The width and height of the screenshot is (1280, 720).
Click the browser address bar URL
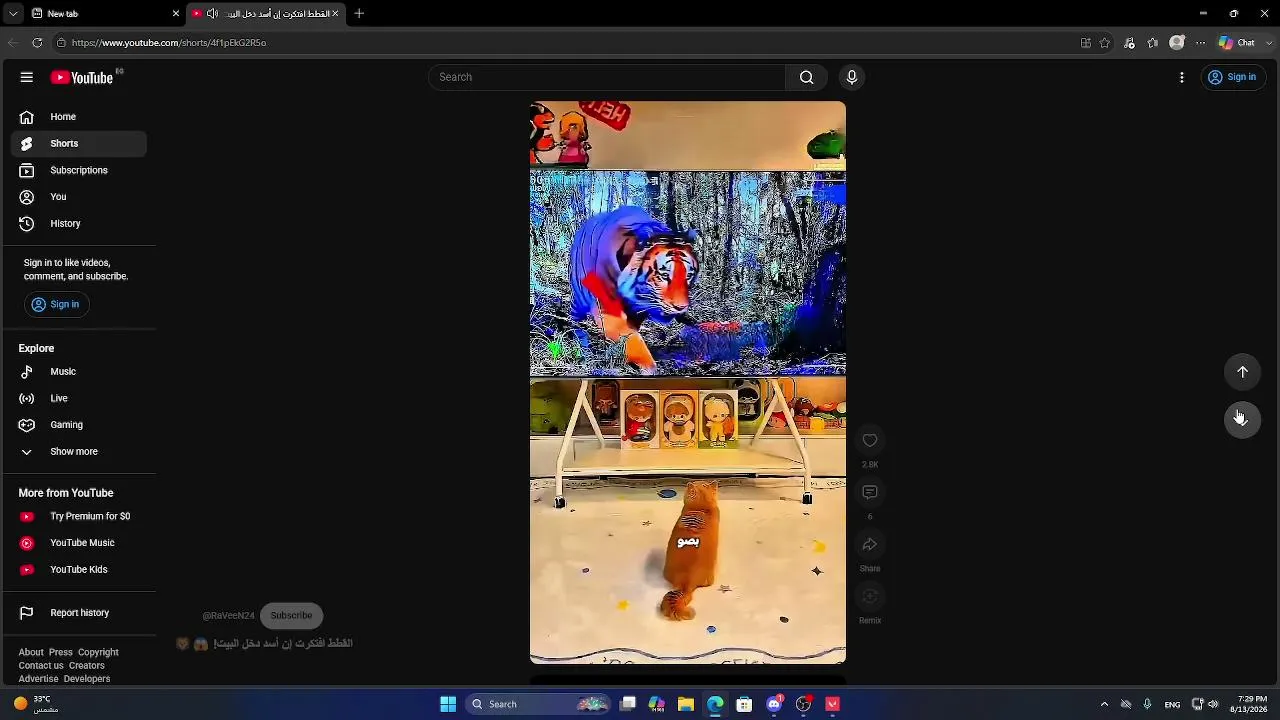point(169,43)
